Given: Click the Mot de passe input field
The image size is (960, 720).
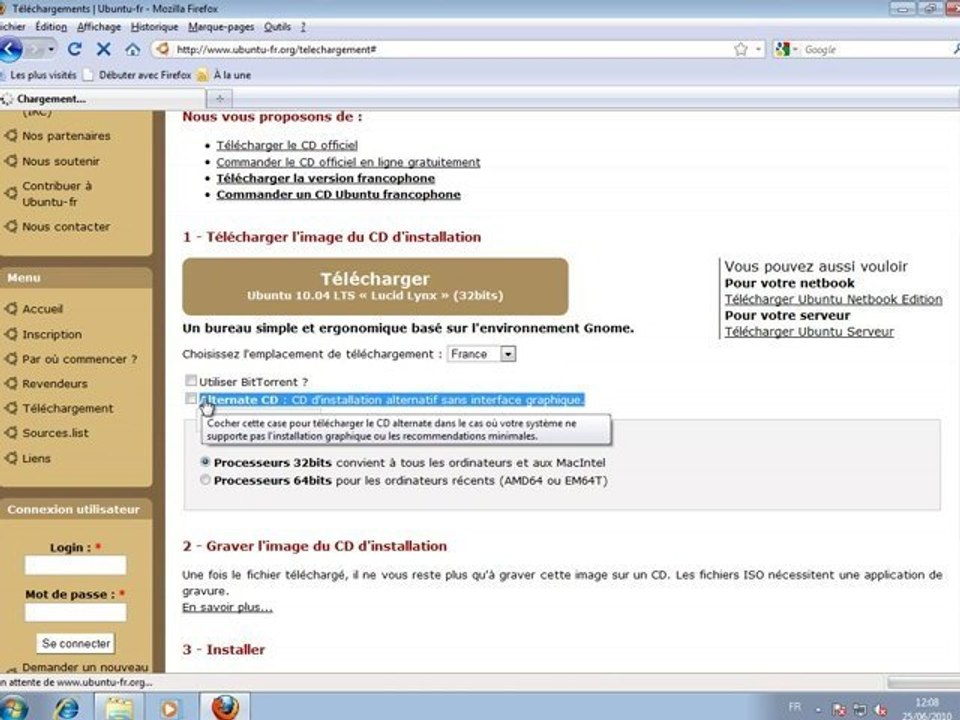Looking at the screenshot, I should [x=75, y=612].
